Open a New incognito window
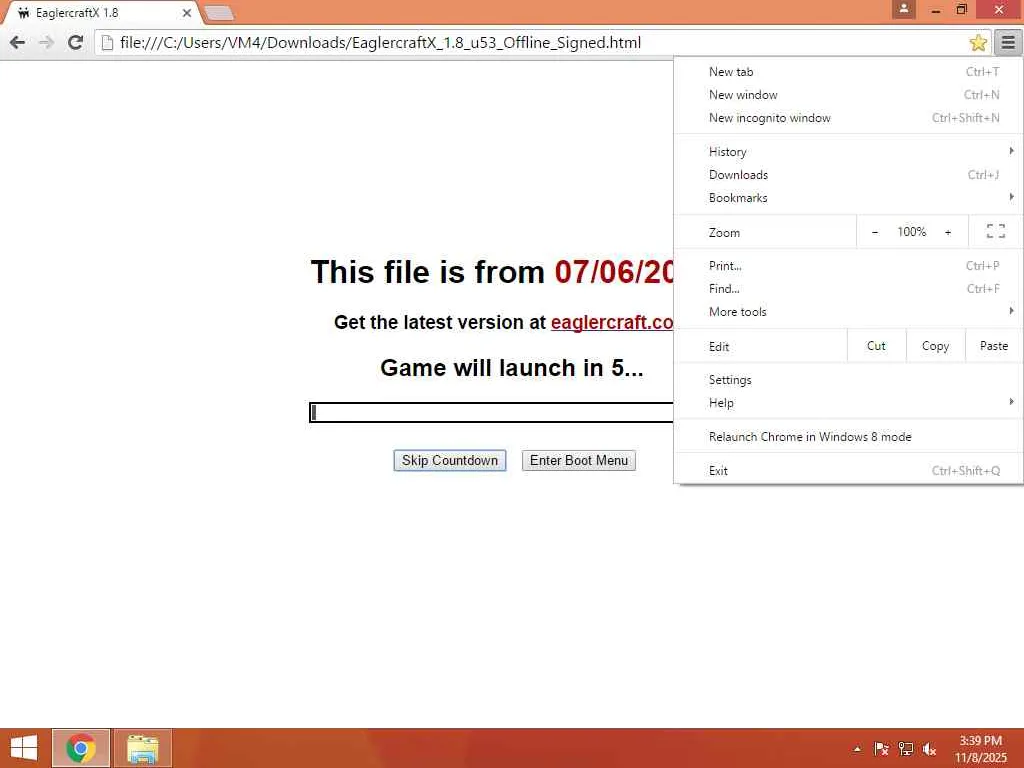Viewport: 1024px width, 768px height. (x=848, y=118)
